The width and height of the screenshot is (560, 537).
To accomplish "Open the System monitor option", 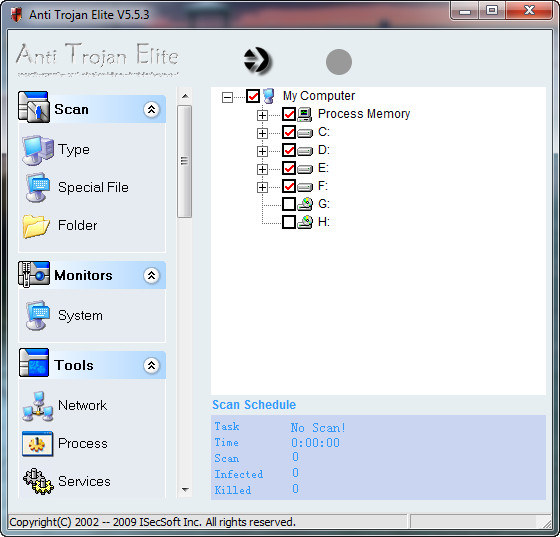I will coord(80,316).
